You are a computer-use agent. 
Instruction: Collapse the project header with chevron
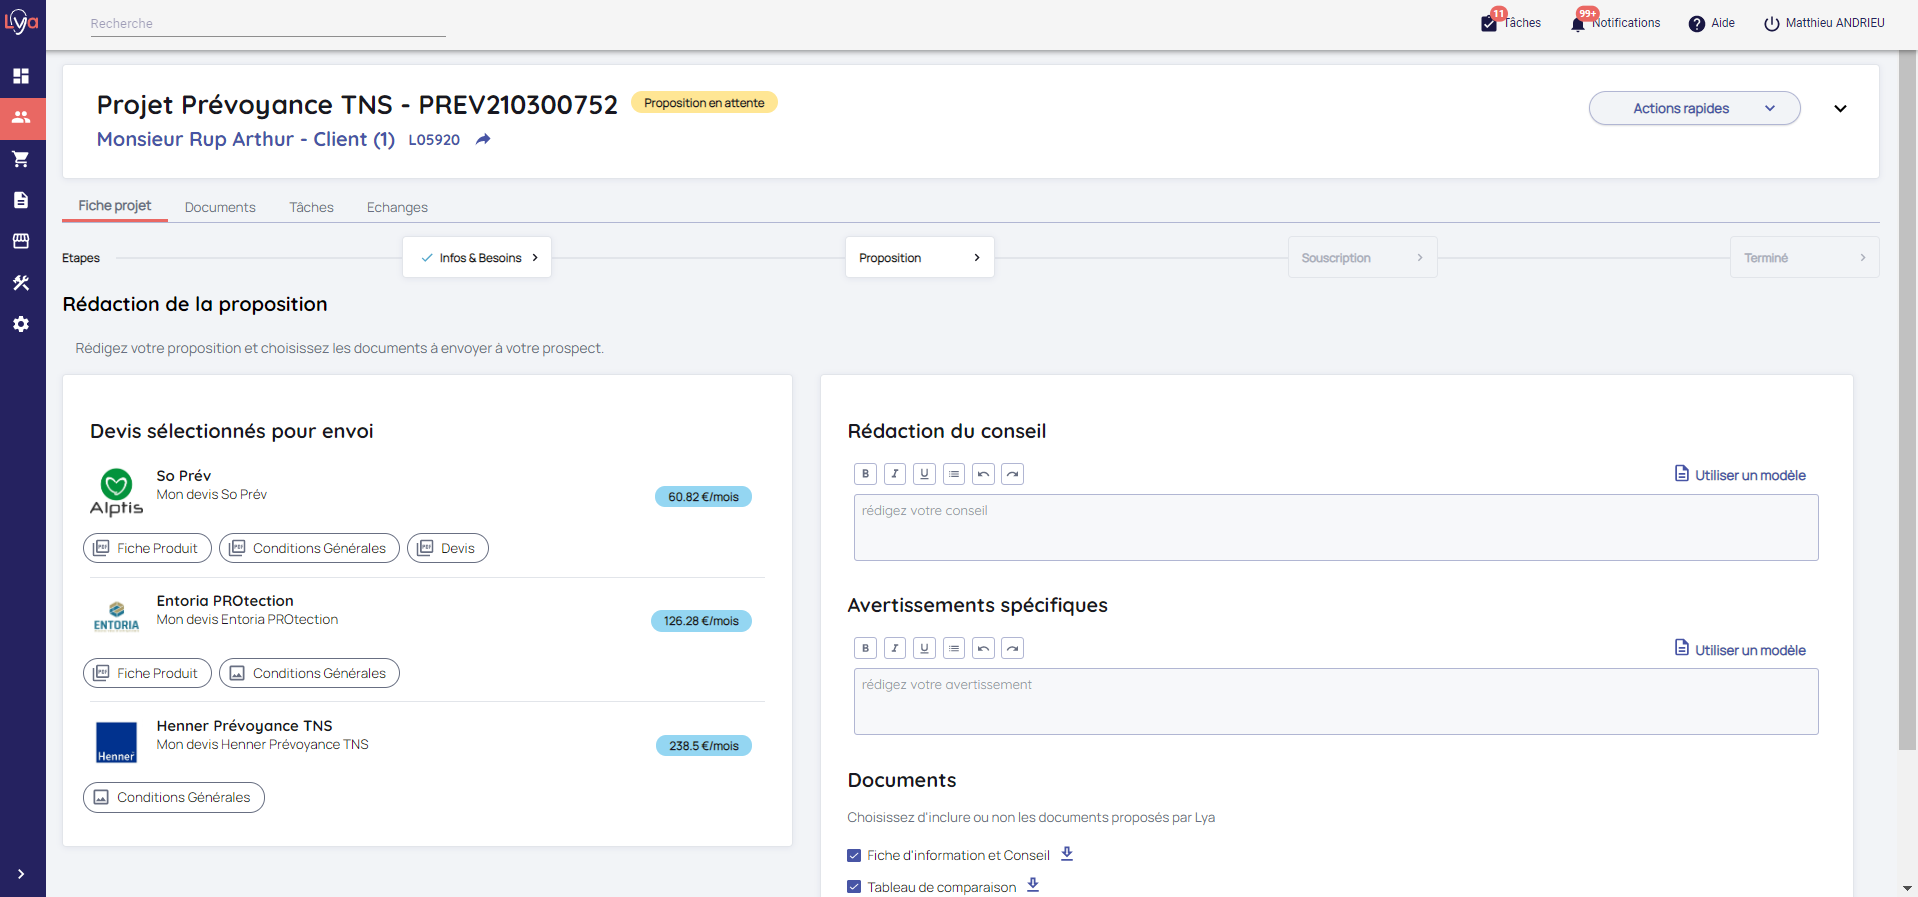(1840, 108)
